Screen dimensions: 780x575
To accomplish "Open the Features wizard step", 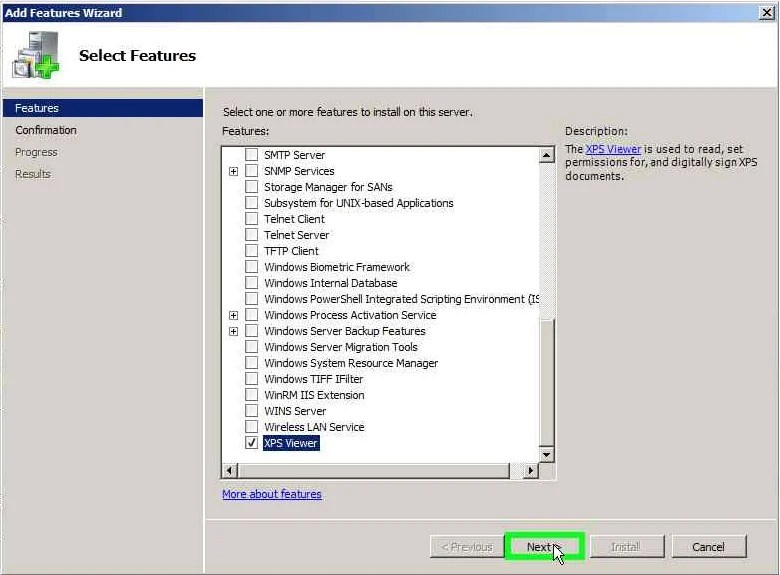I will [103, 108].
